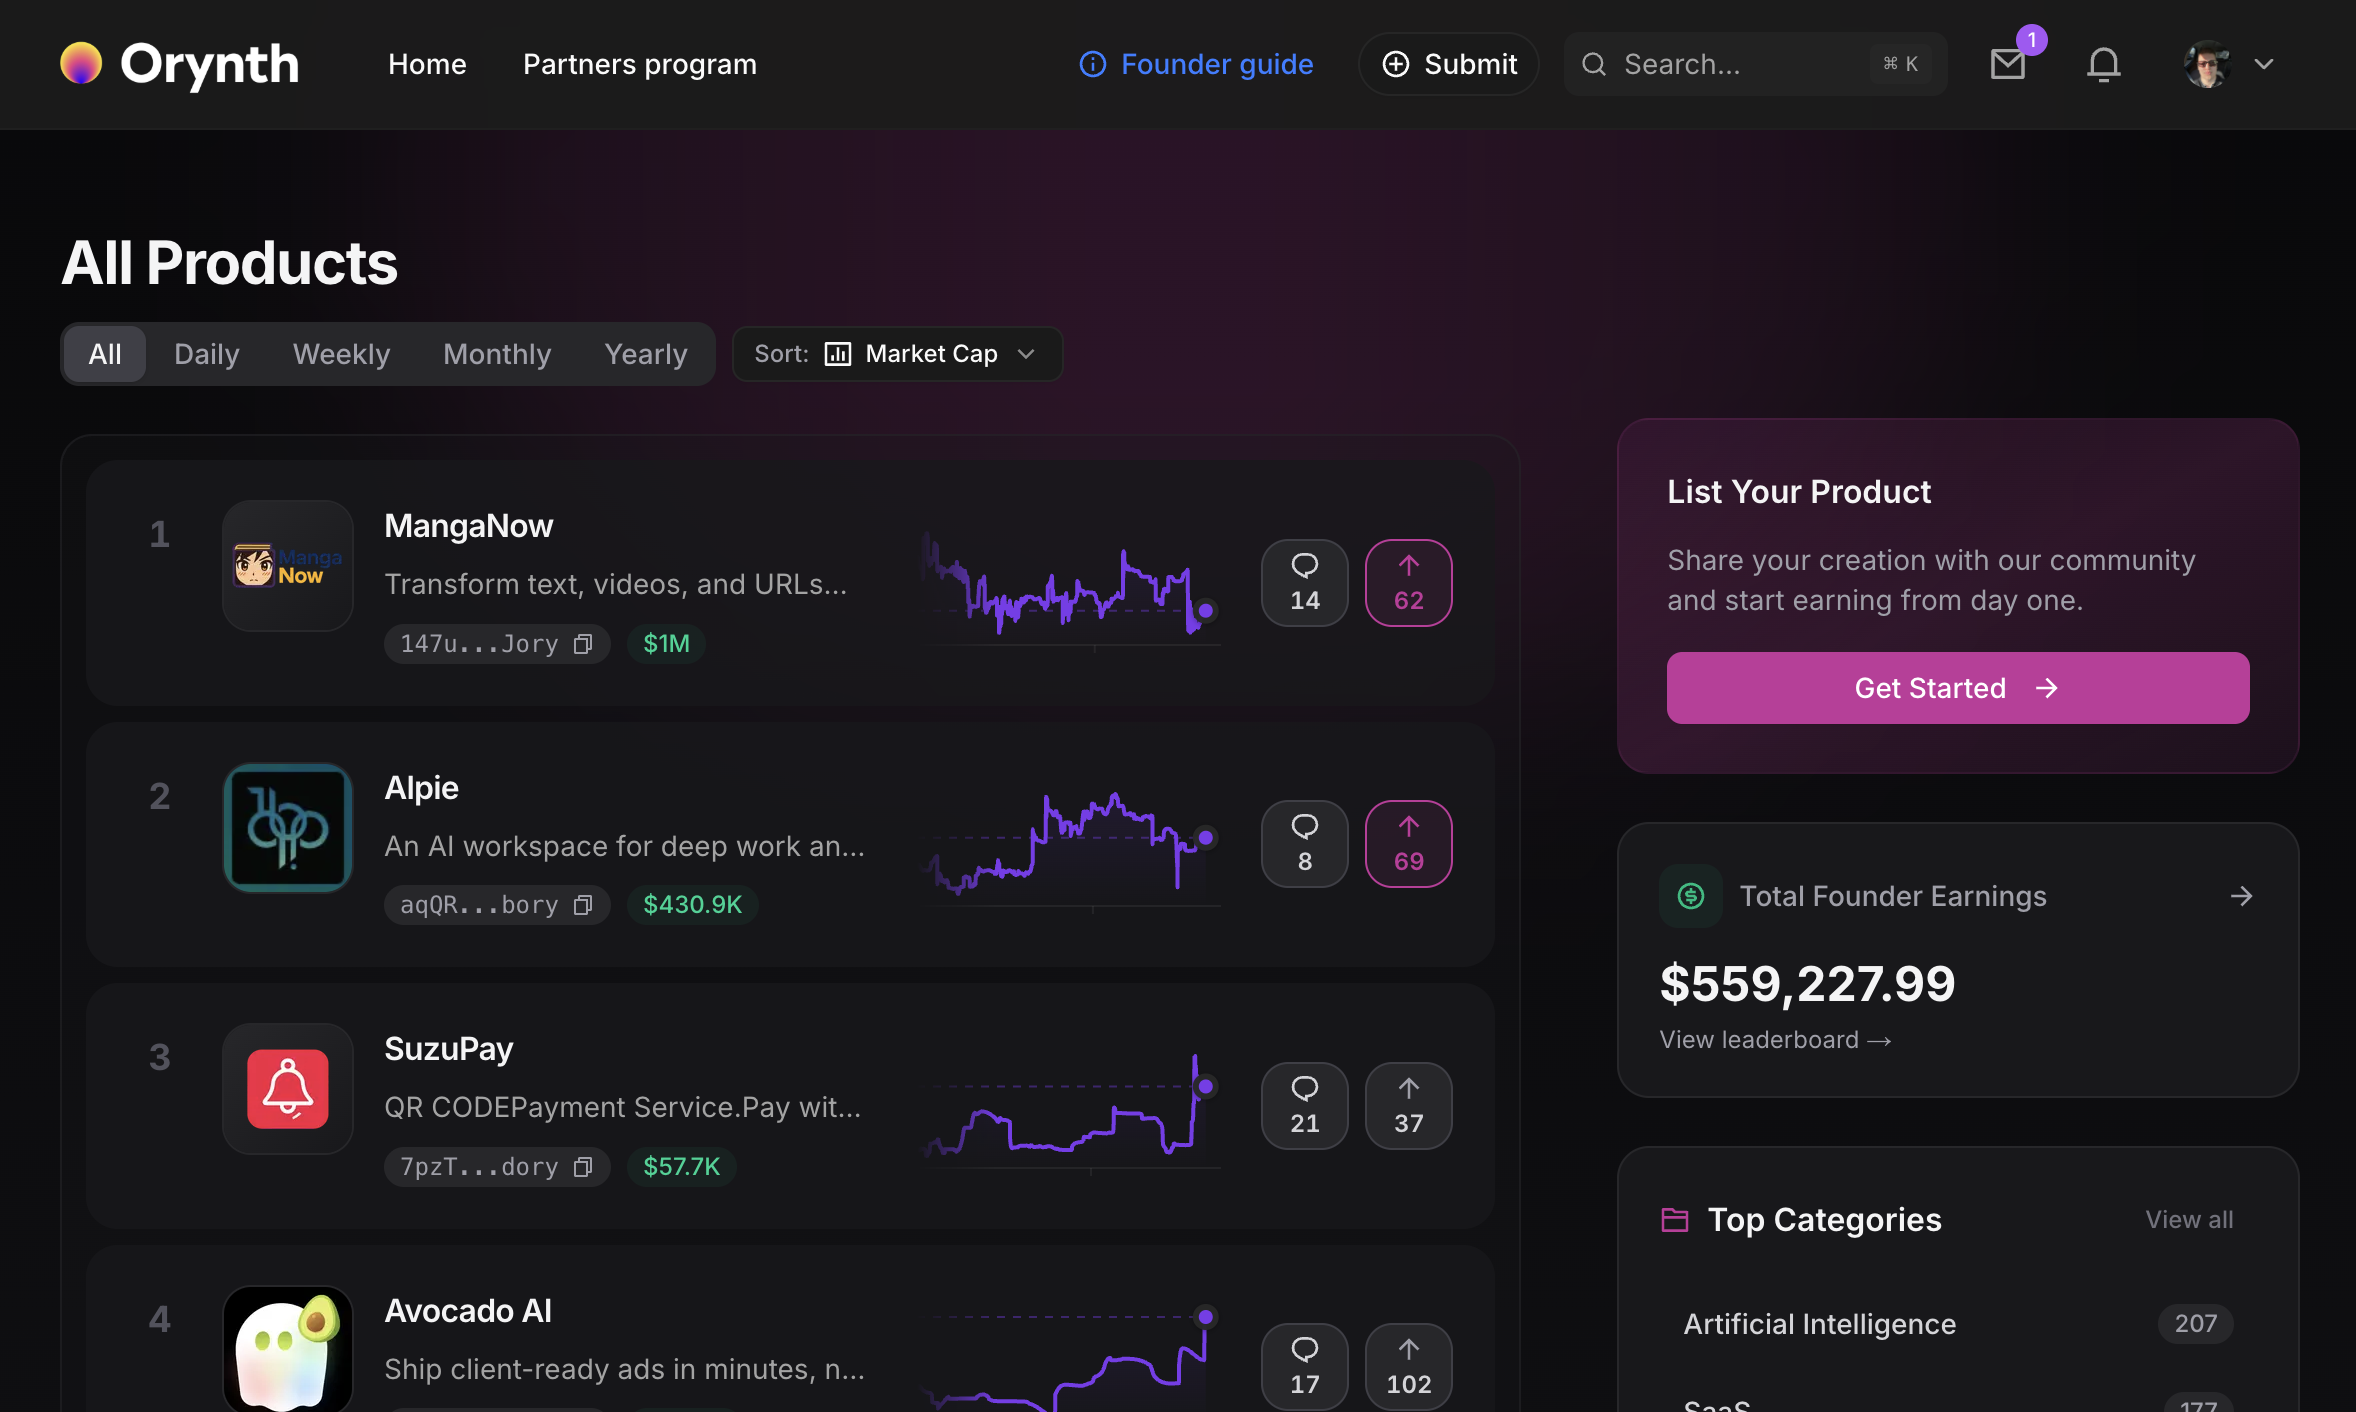Switch to the Yearly tab
The width and height of the screenshot is (2356, 1412).
646,354
